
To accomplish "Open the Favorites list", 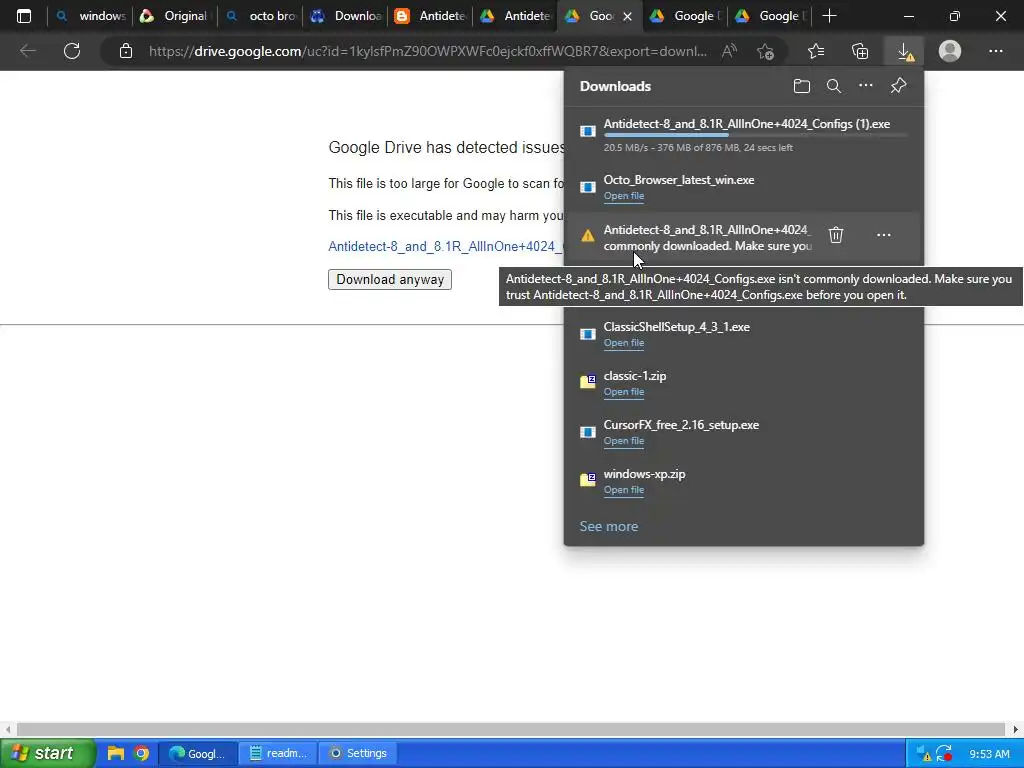I will (816, 51).
